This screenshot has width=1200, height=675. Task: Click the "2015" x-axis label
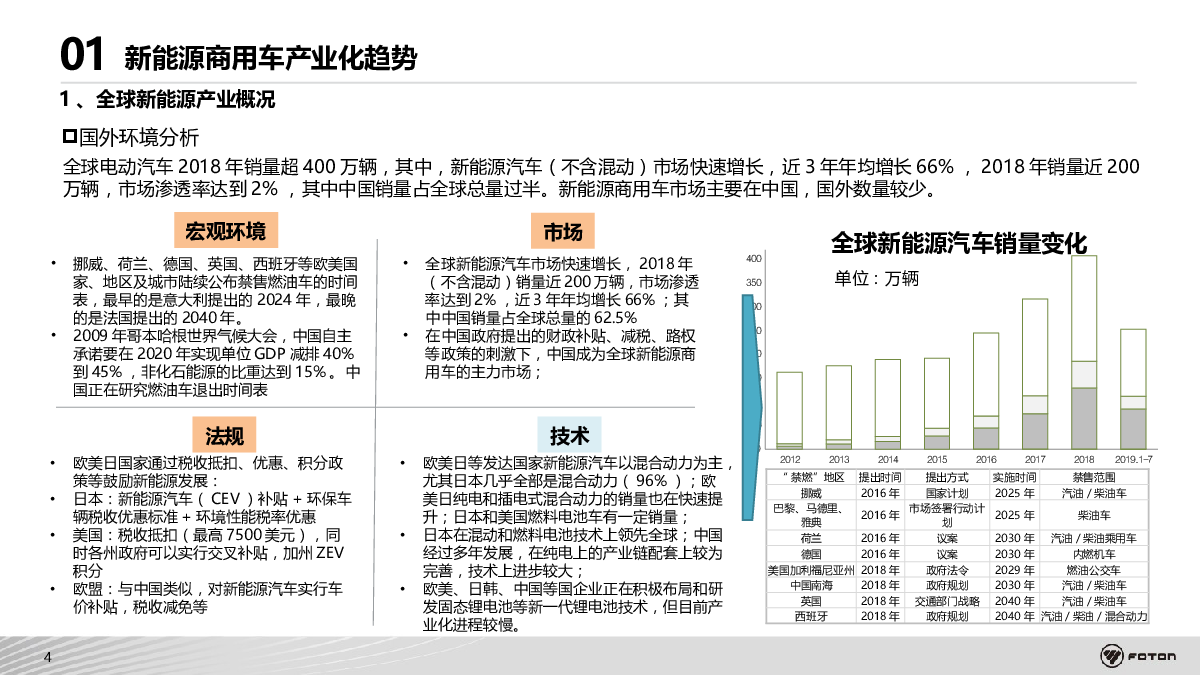pyautogui.click(x=937, y=458)
